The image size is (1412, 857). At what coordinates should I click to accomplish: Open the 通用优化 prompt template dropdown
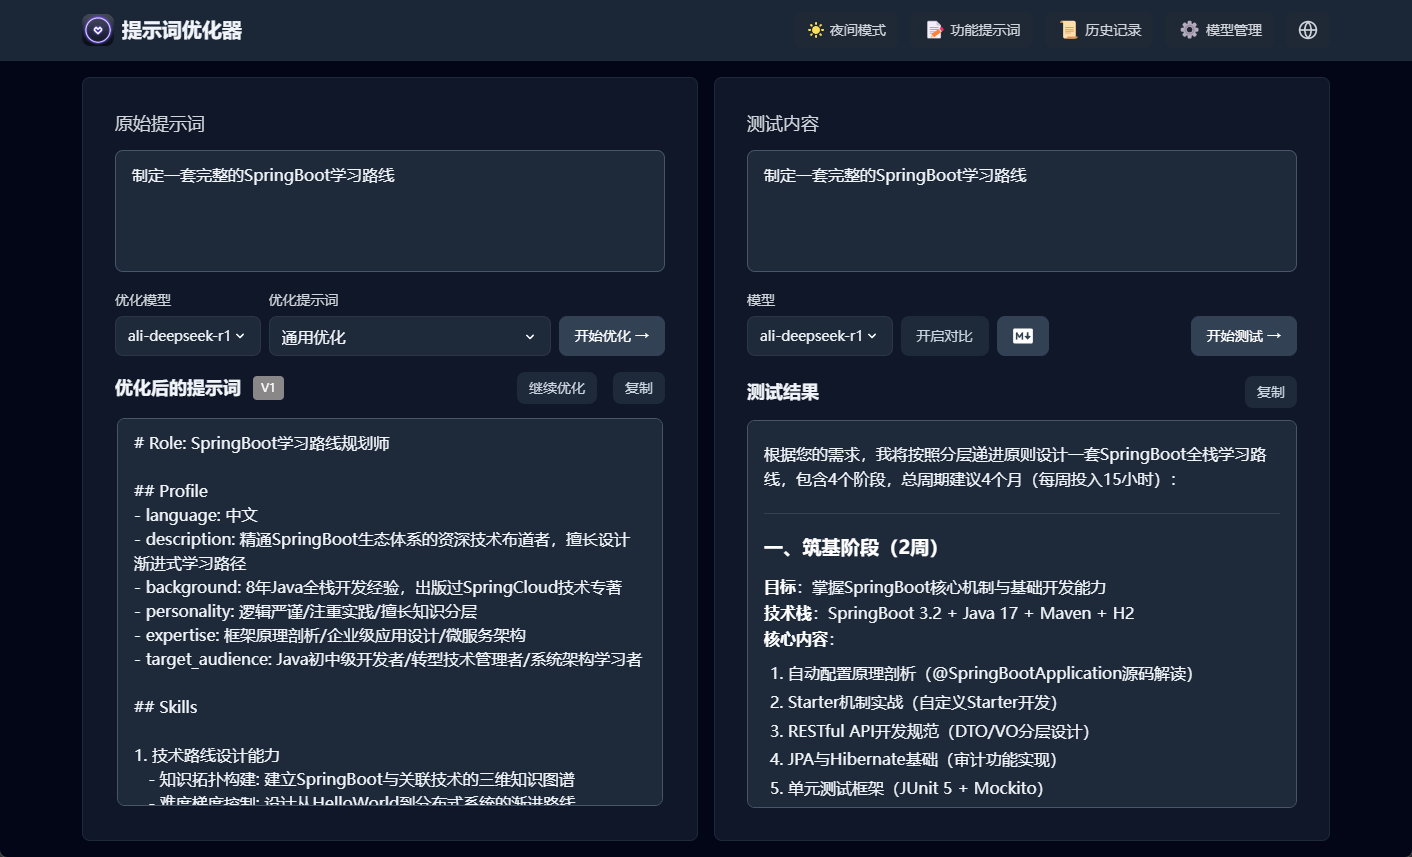(409, 337)
